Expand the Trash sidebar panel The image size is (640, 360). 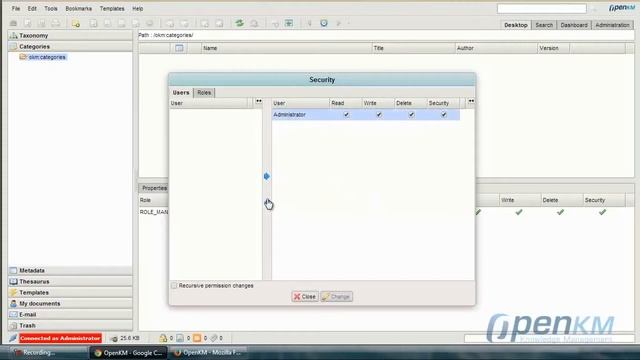pos(70,326)
